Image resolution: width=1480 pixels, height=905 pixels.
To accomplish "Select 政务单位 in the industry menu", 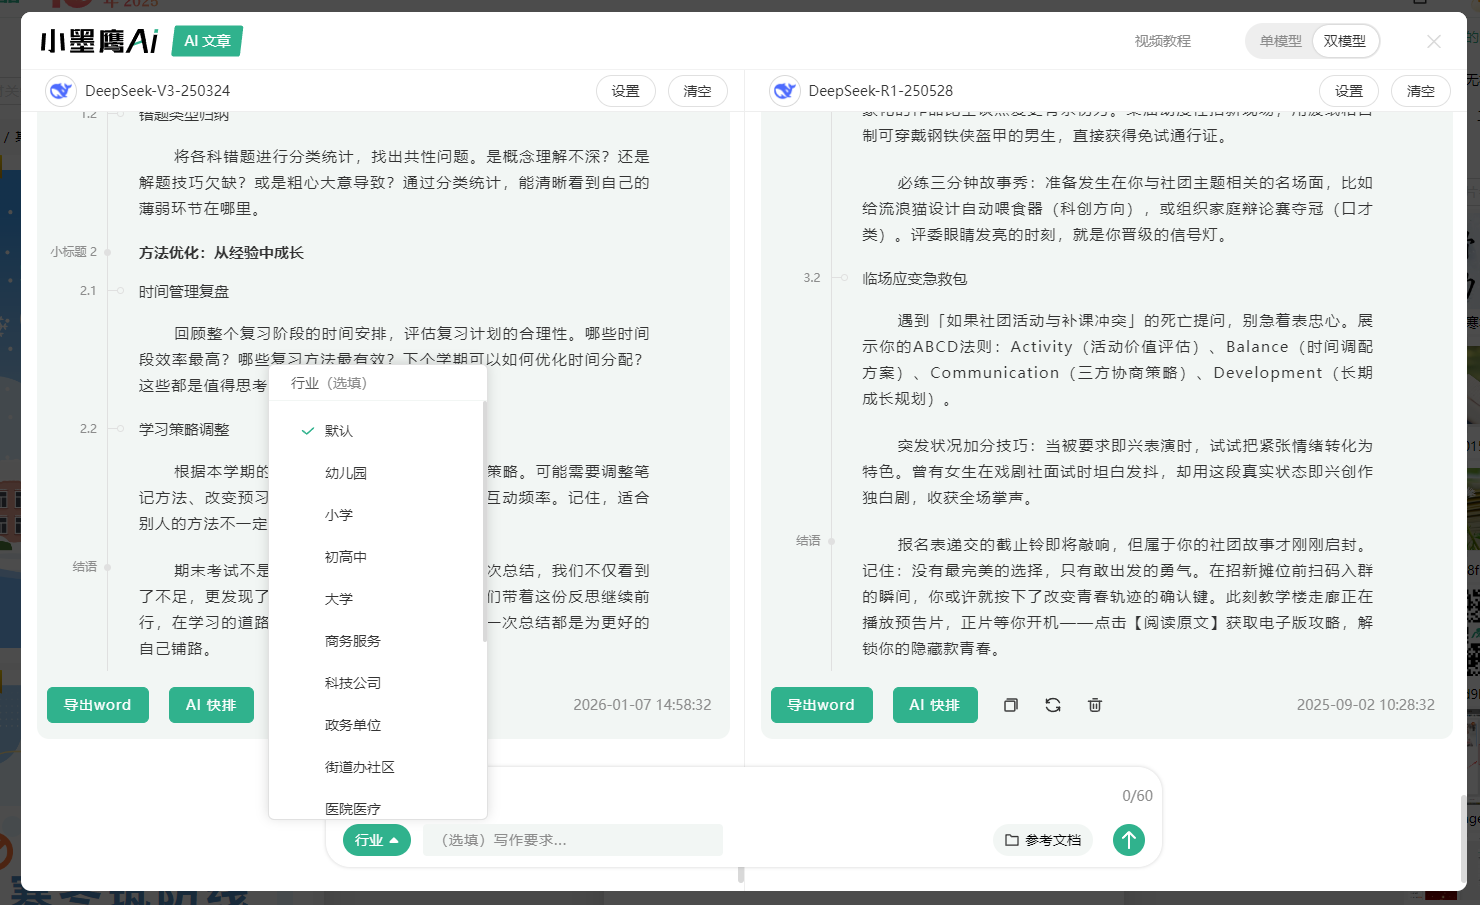I will click(353, 725).
